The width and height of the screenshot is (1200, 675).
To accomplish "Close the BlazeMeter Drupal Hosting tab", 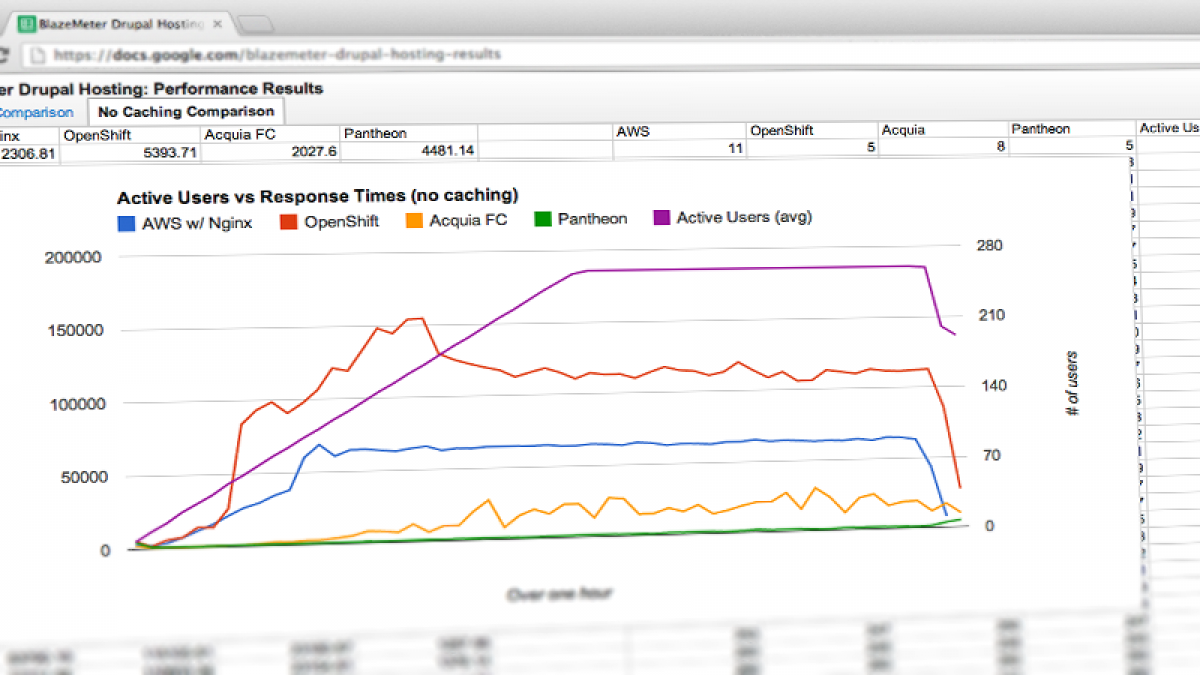I will (215, 22).
